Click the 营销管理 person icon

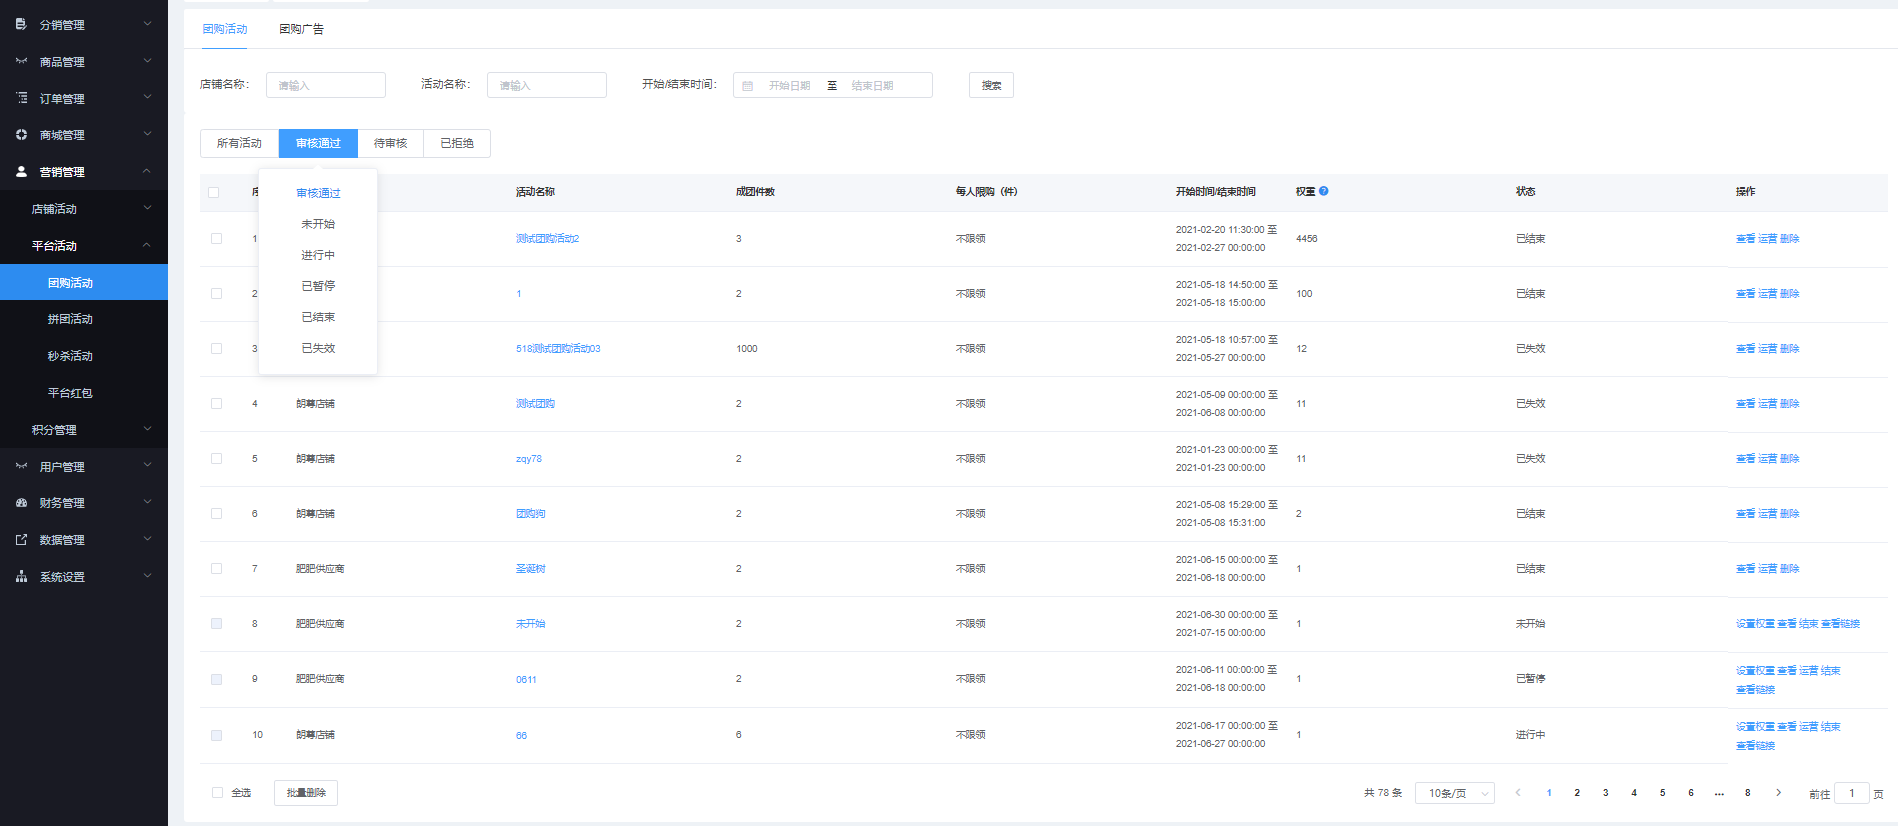coord(21,171)
